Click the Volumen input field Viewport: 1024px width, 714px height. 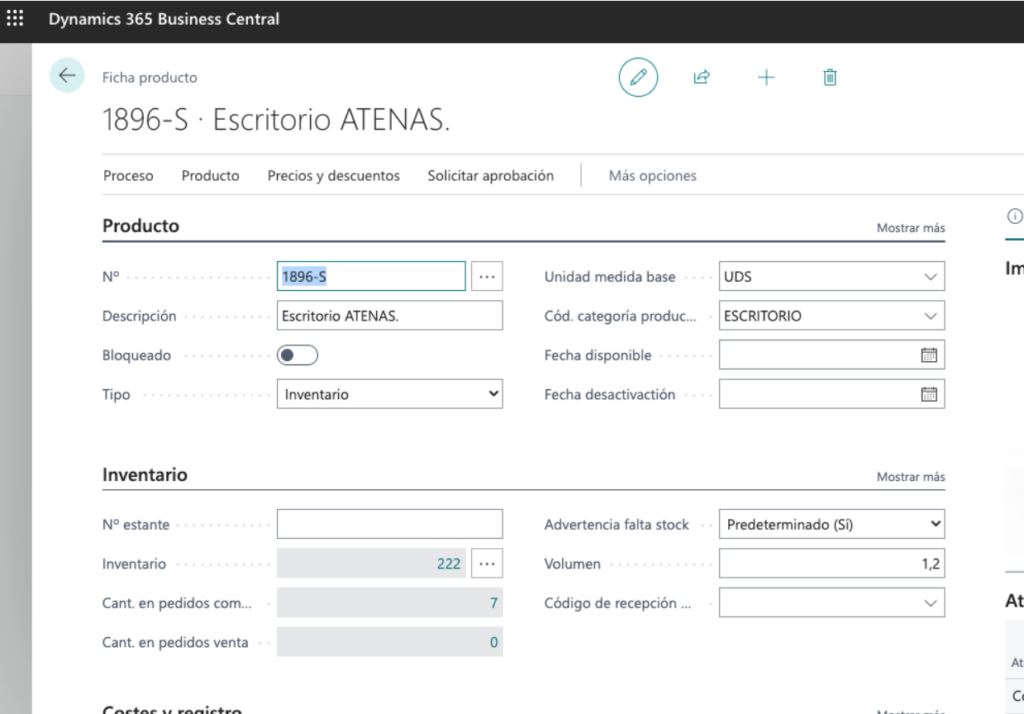[x=831, y=563]
